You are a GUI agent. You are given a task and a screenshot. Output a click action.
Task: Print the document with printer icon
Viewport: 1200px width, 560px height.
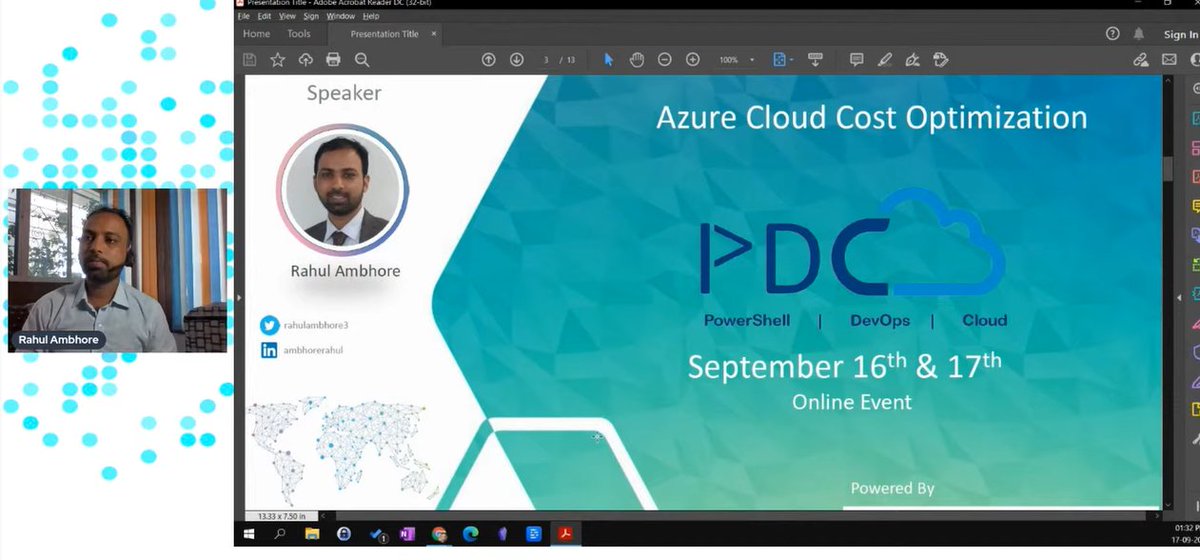click(x=334, y=60)
